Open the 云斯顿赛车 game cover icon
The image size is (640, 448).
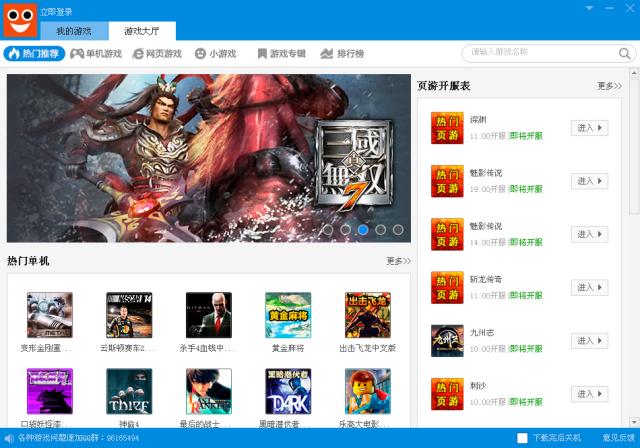pos(129,315)
